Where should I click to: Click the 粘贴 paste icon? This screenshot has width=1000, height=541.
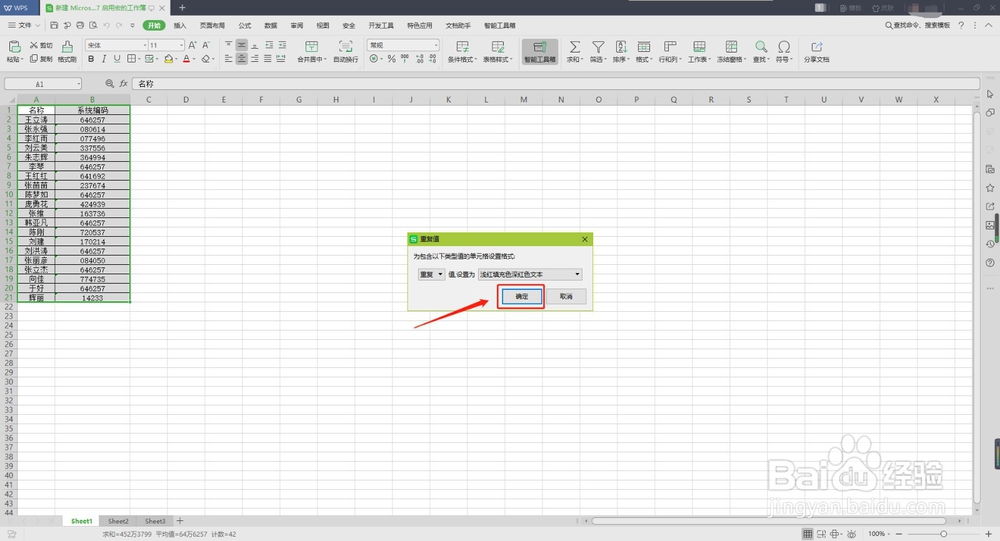14,47
